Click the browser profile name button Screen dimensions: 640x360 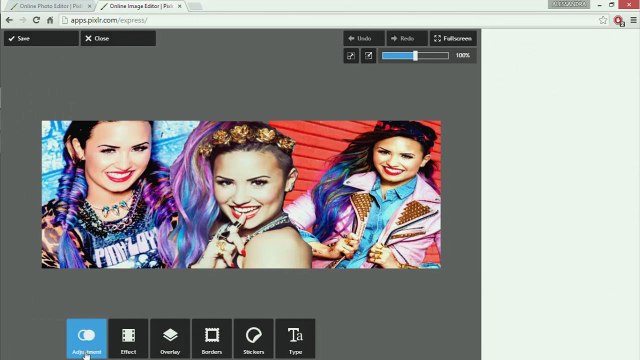pos(569,4)
